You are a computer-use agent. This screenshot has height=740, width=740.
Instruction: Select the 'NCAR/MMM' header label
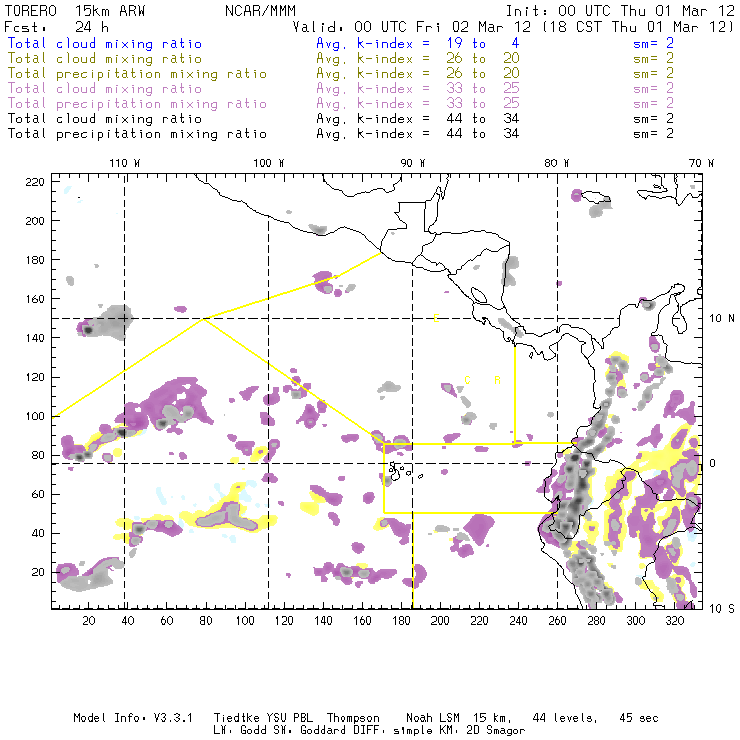point(260,11)
